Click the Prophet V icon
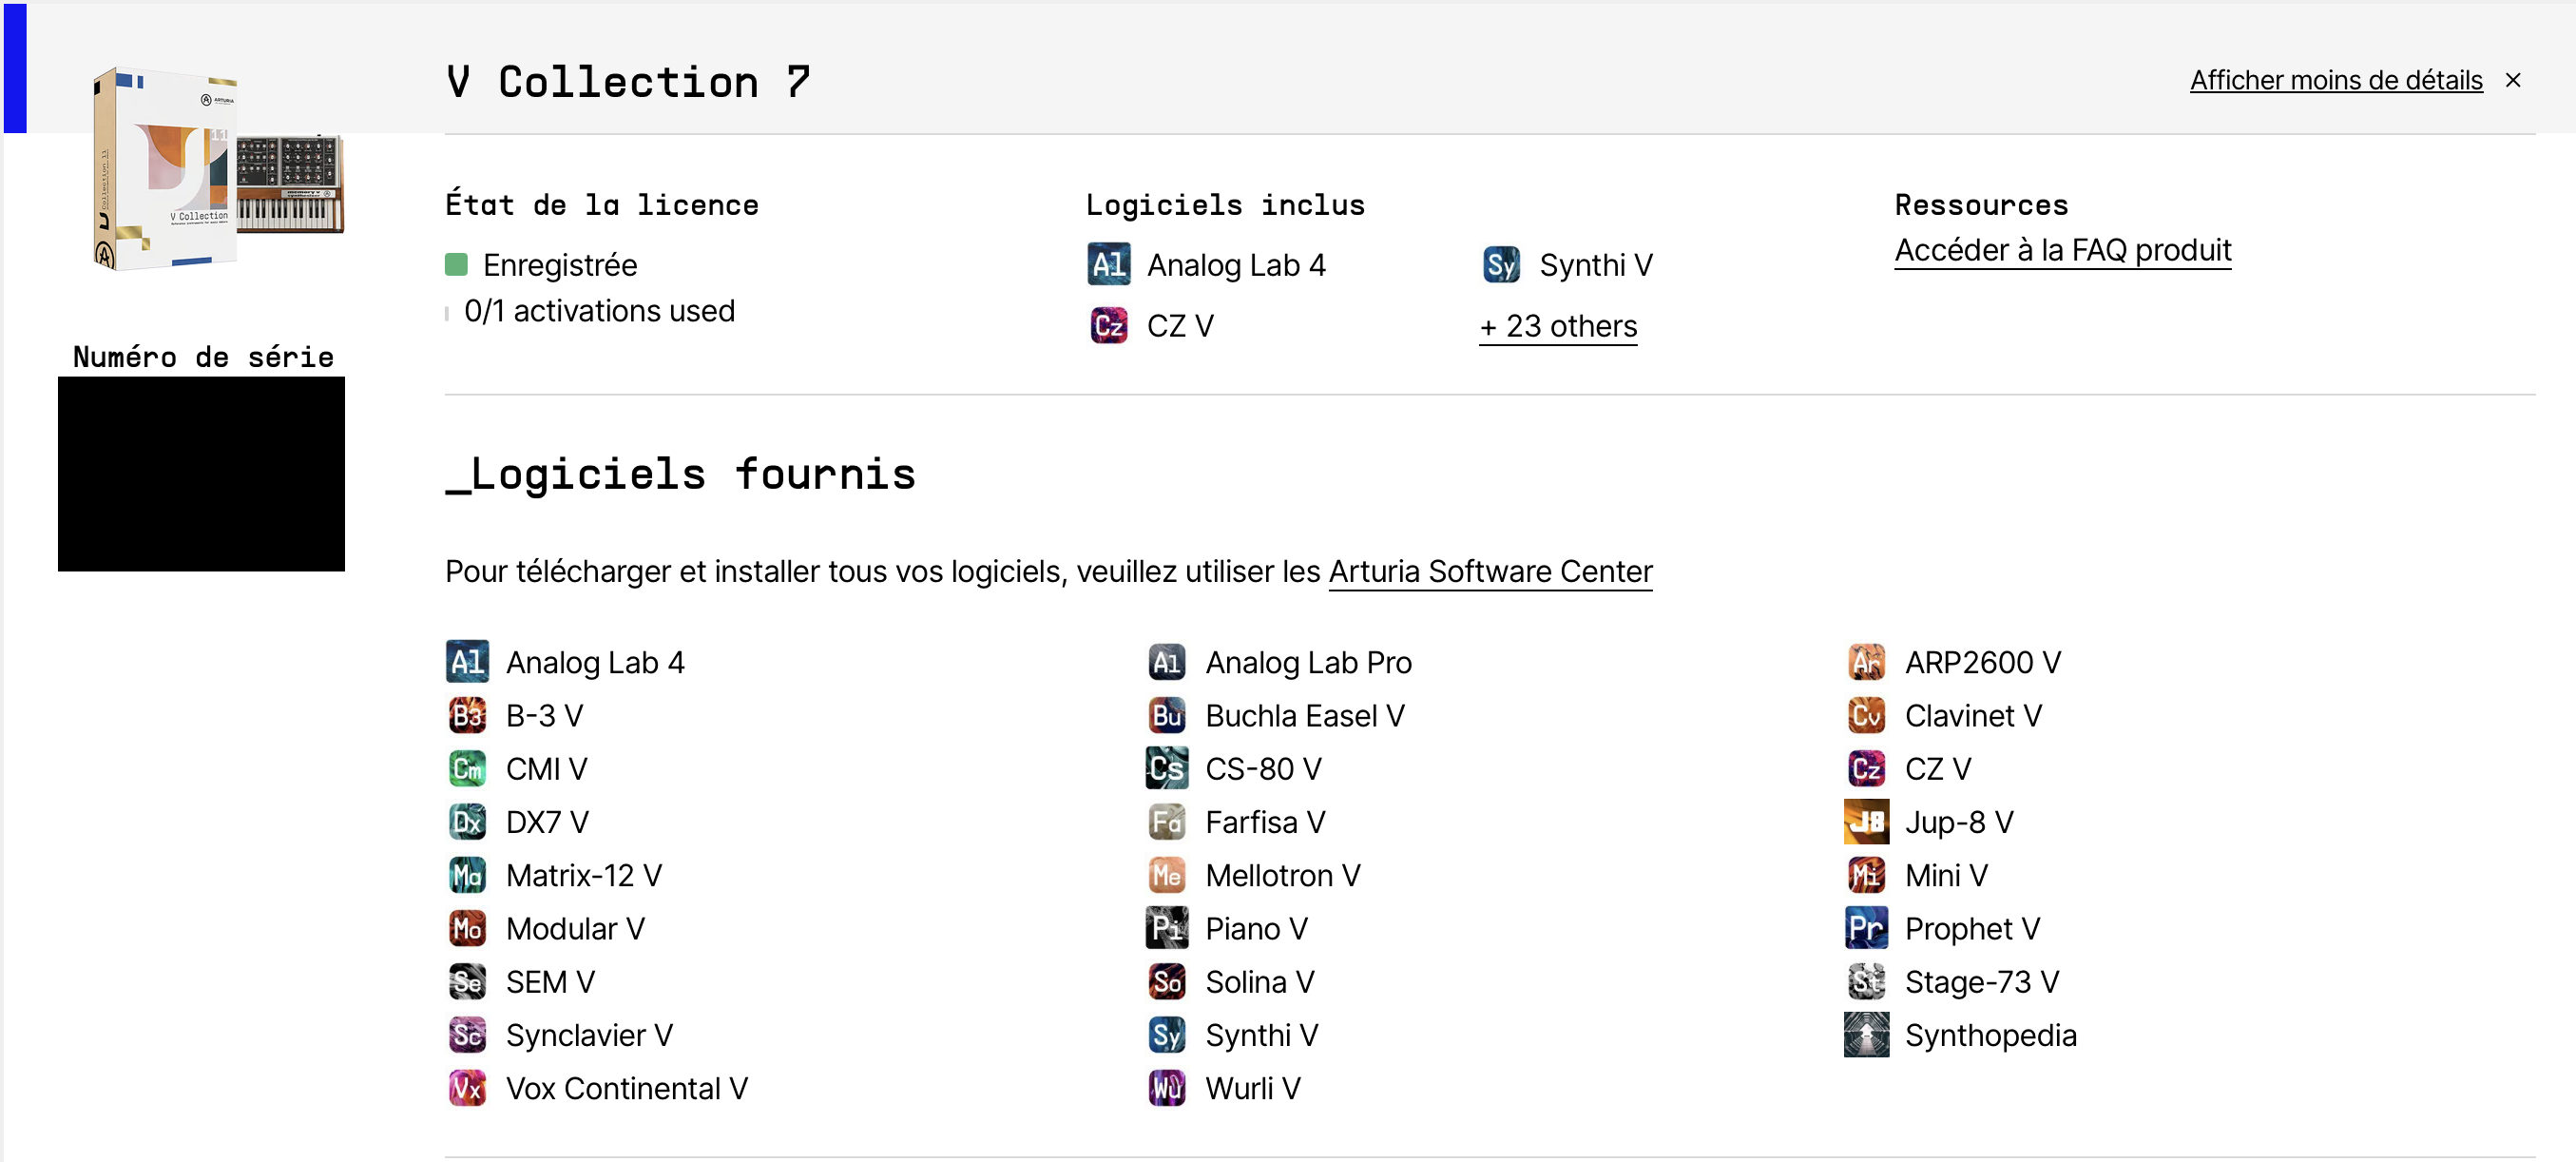 tap(1866, 928)
